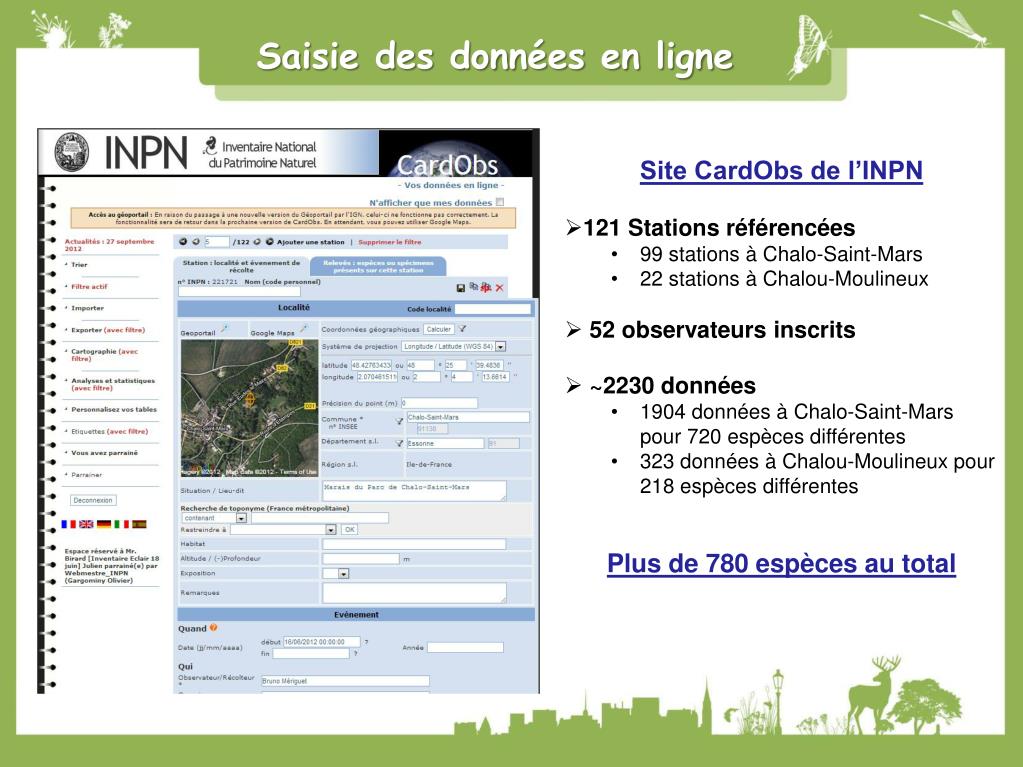Click the Code localité input field

click(x=493, y=308)
